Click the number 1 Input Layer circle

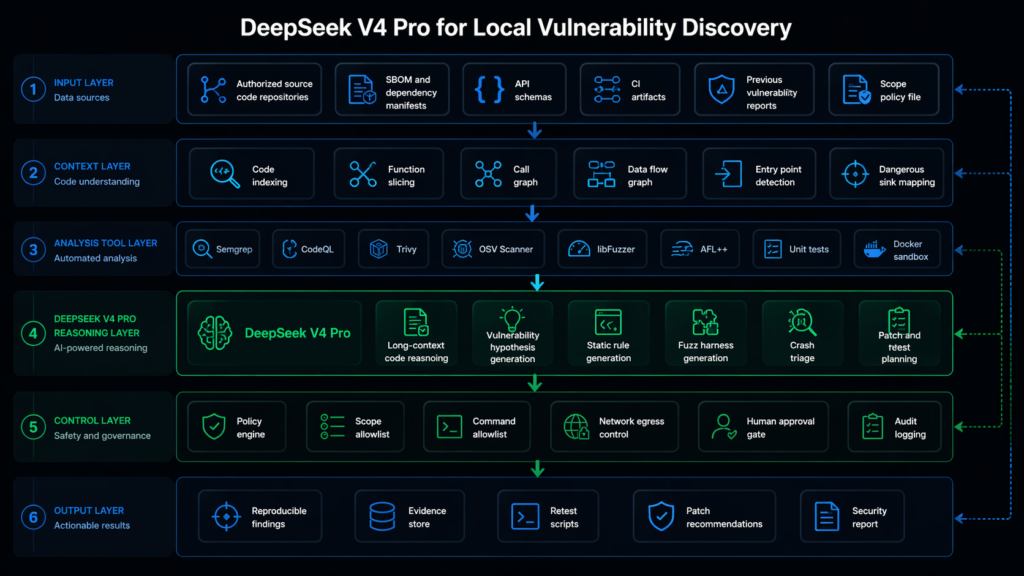(x=34, y=90)
